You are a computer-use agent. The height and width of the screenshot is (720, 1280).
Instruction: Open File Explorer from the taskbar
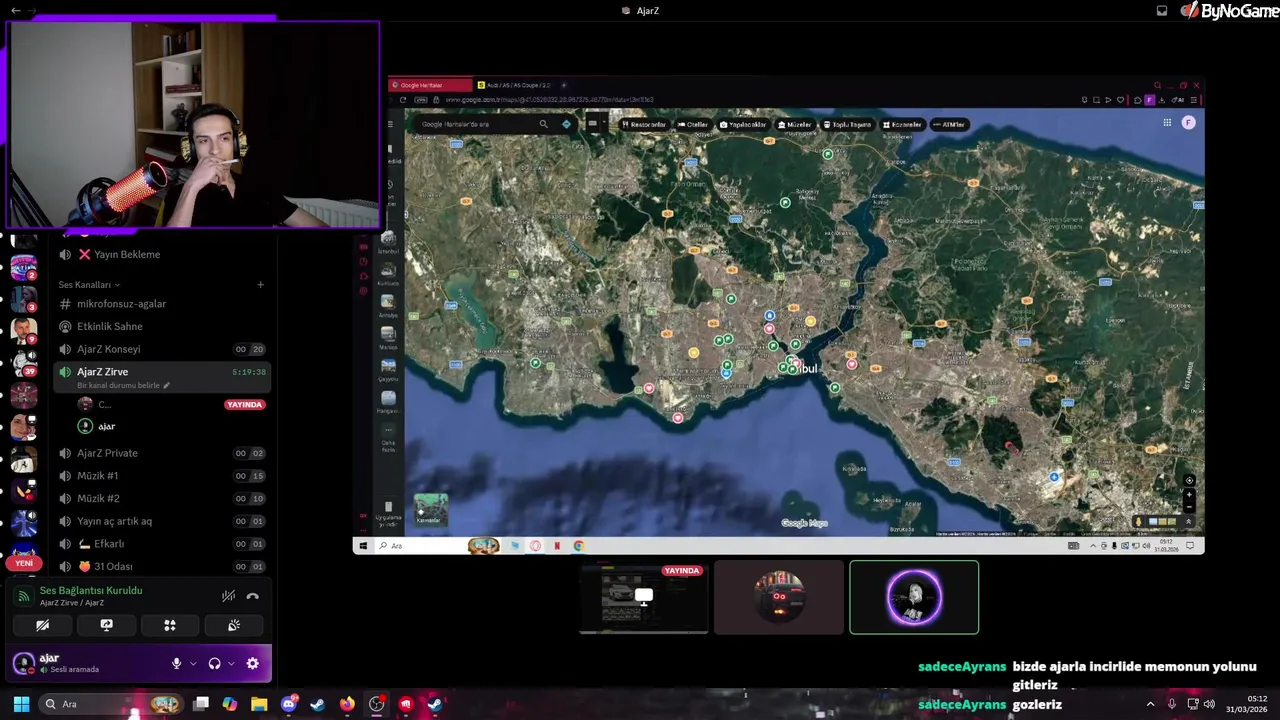click(259, 704)
